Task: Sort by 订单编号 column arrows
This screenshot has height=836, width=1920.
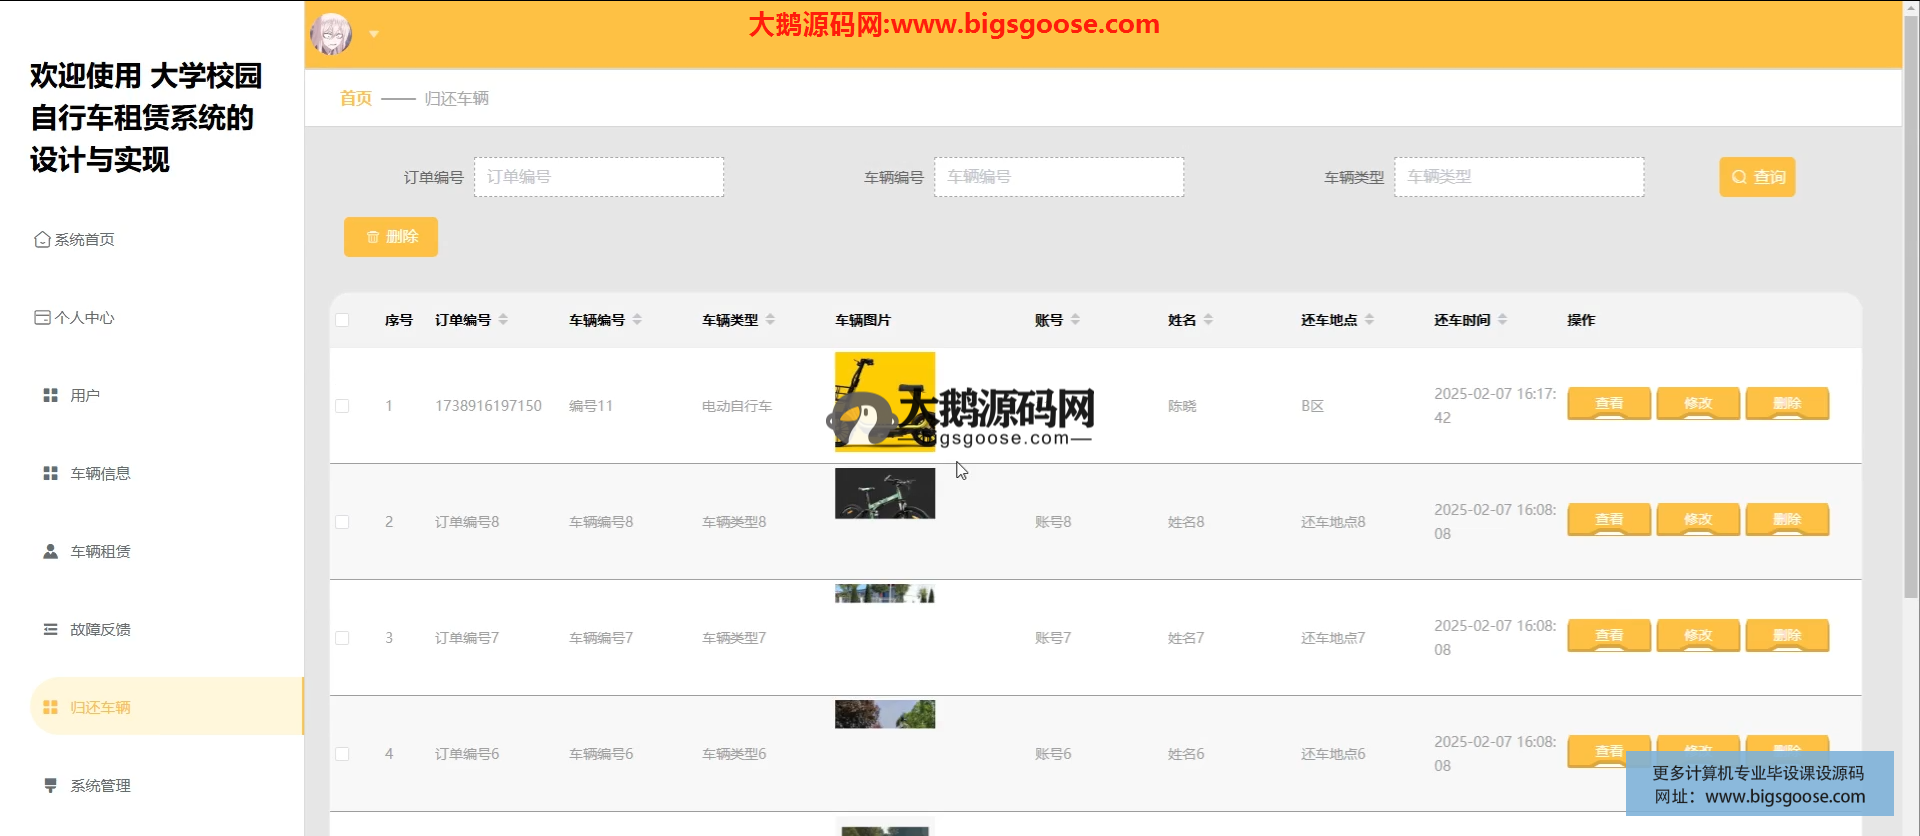Action: click(x=503, y=320)
